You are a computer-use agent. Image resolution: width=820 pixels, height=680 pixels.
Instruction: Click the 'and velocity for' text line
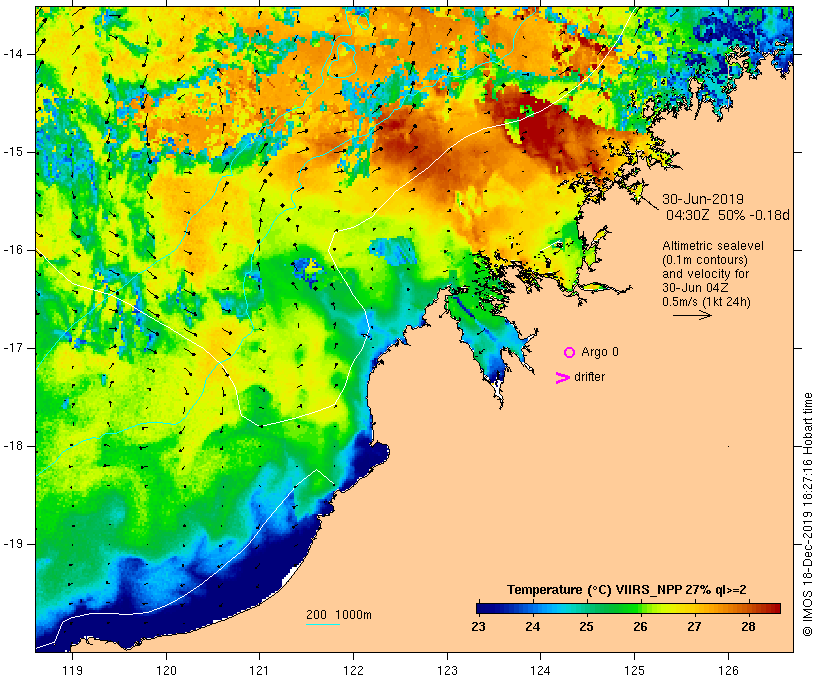coord(705,274)
